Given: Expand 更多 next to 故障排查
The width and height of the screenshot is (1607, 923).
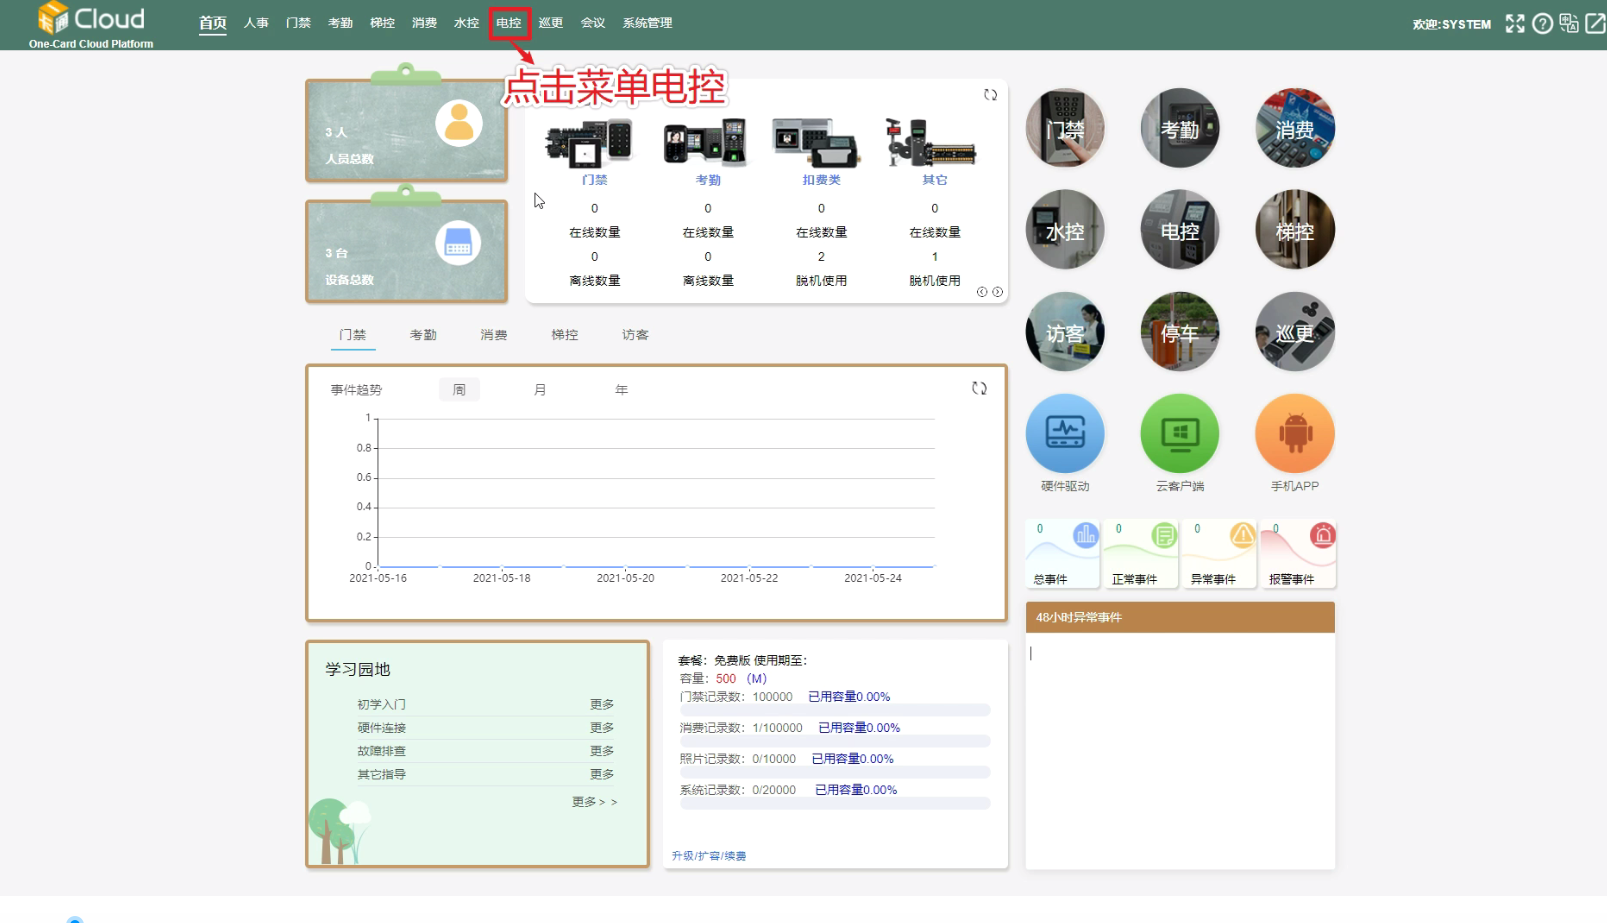Looking at the screenshot, I should click(x=602, y=751).
